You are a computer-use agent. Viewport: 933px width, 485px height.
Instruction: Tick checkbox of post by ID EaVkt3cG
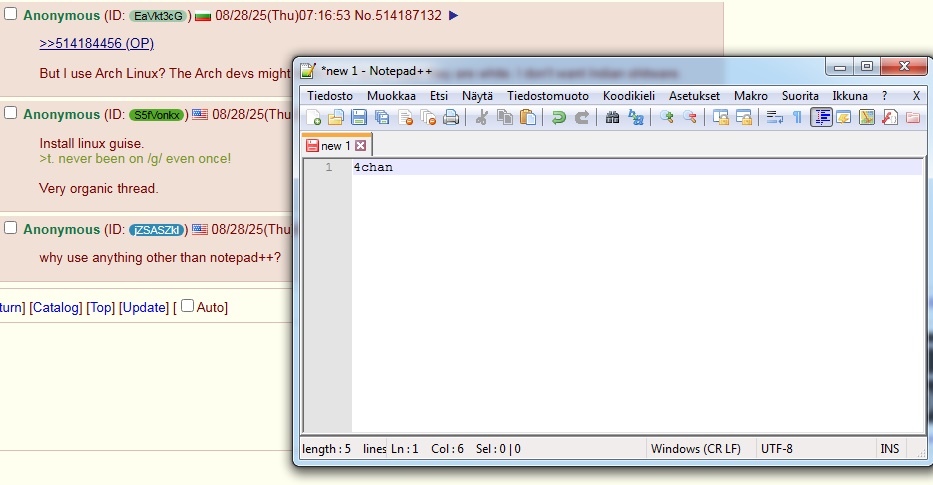(x=11, y=14)
